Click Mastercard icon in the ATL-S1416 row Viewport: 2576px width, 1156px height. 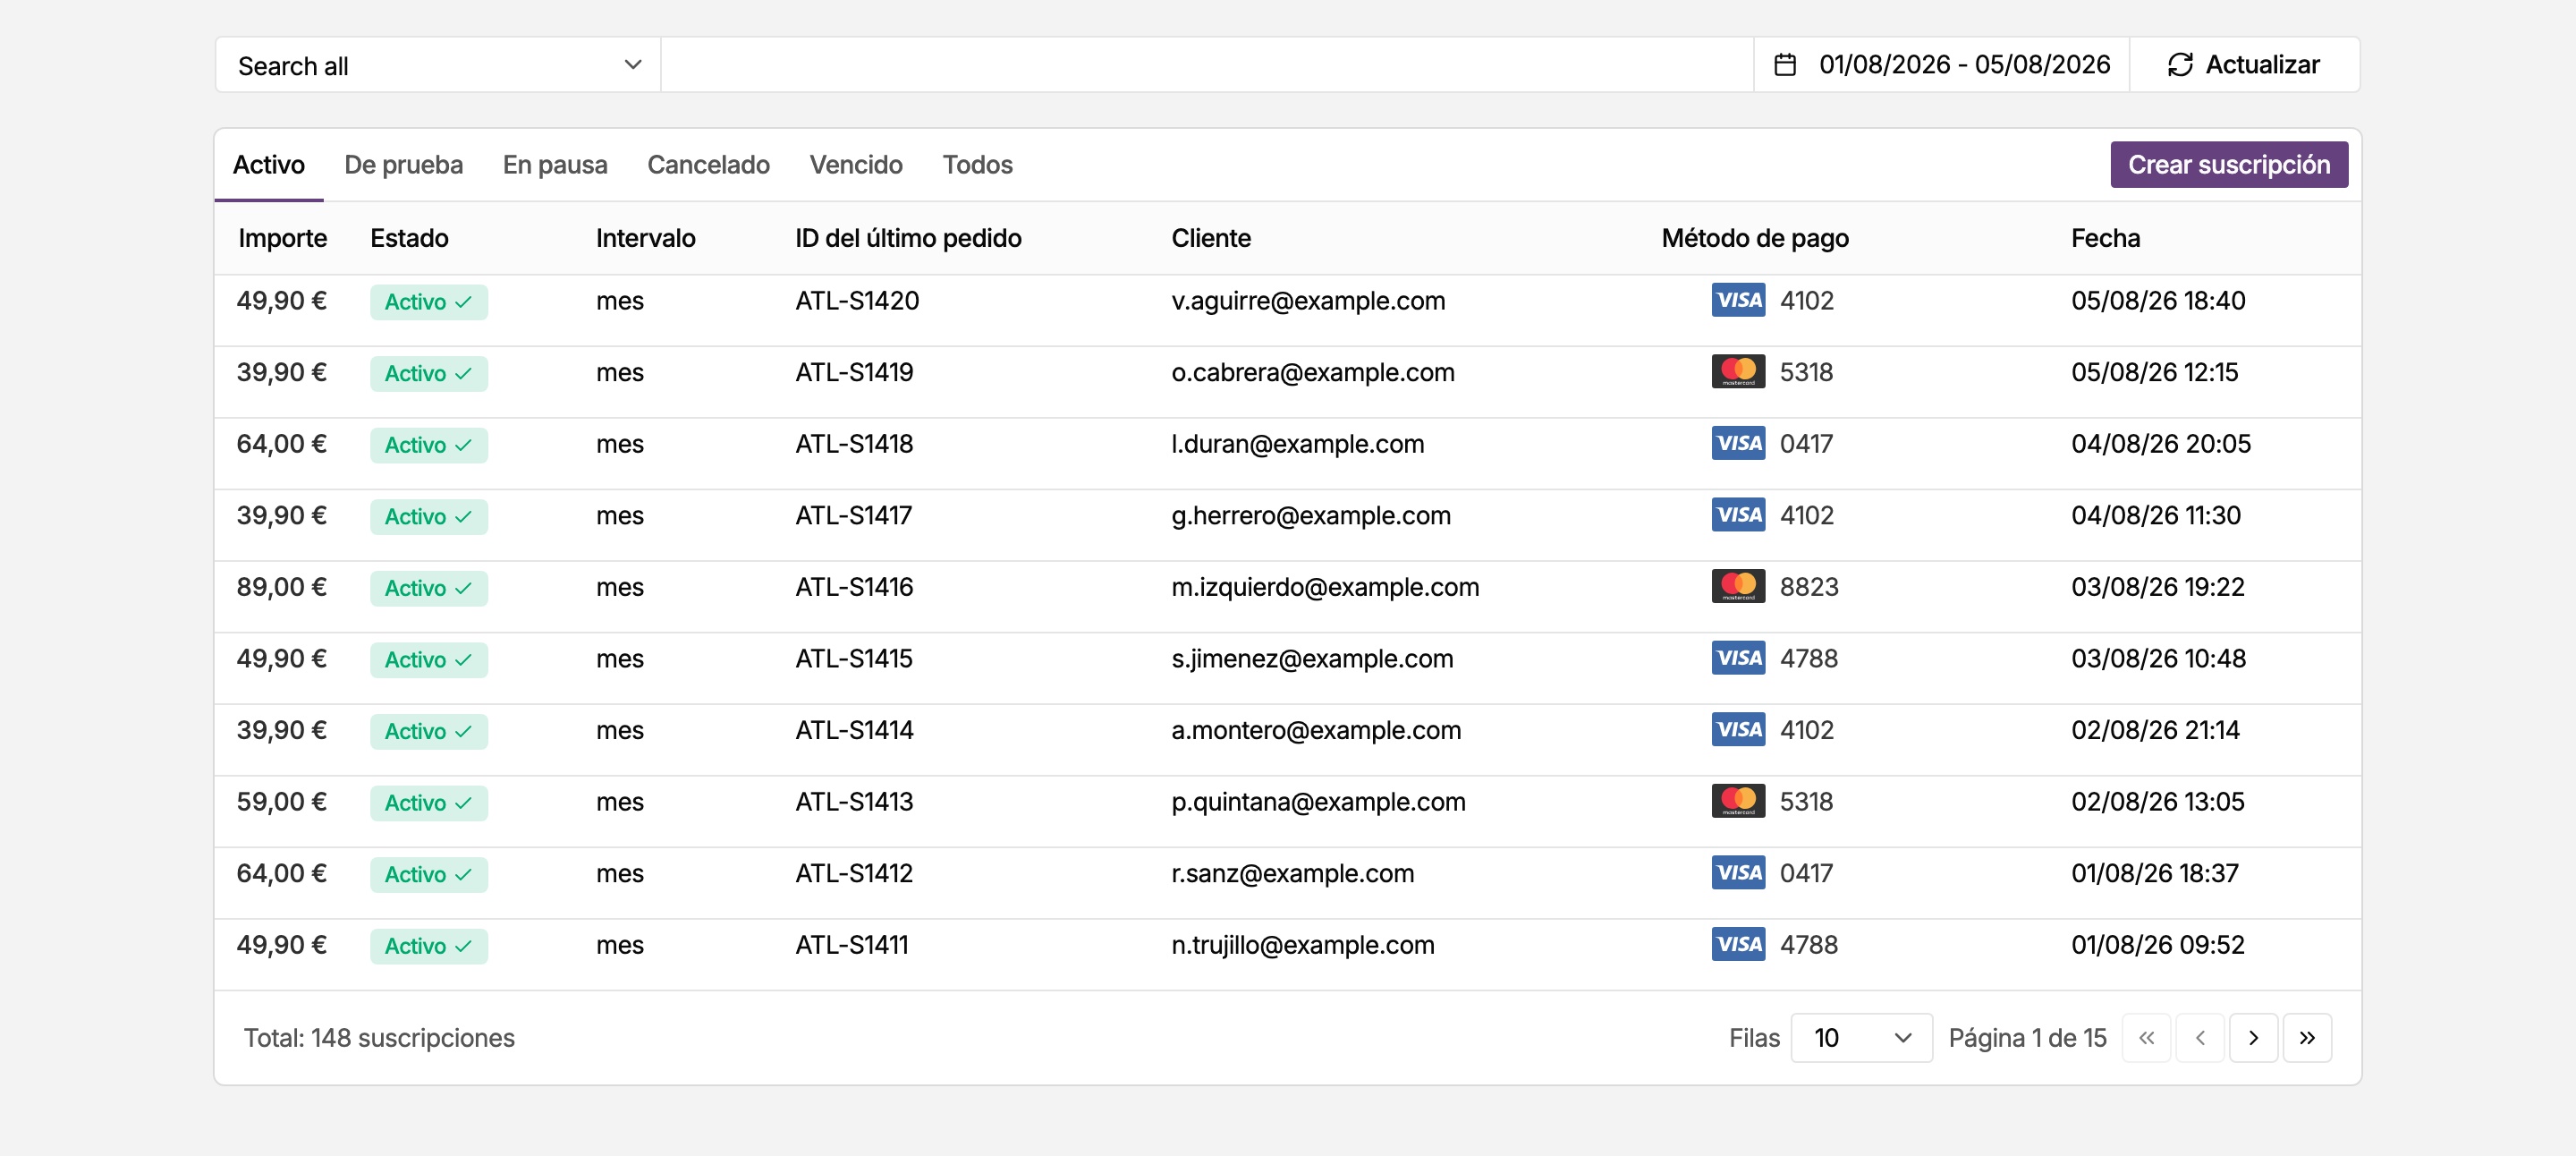tap(1738, 586)
